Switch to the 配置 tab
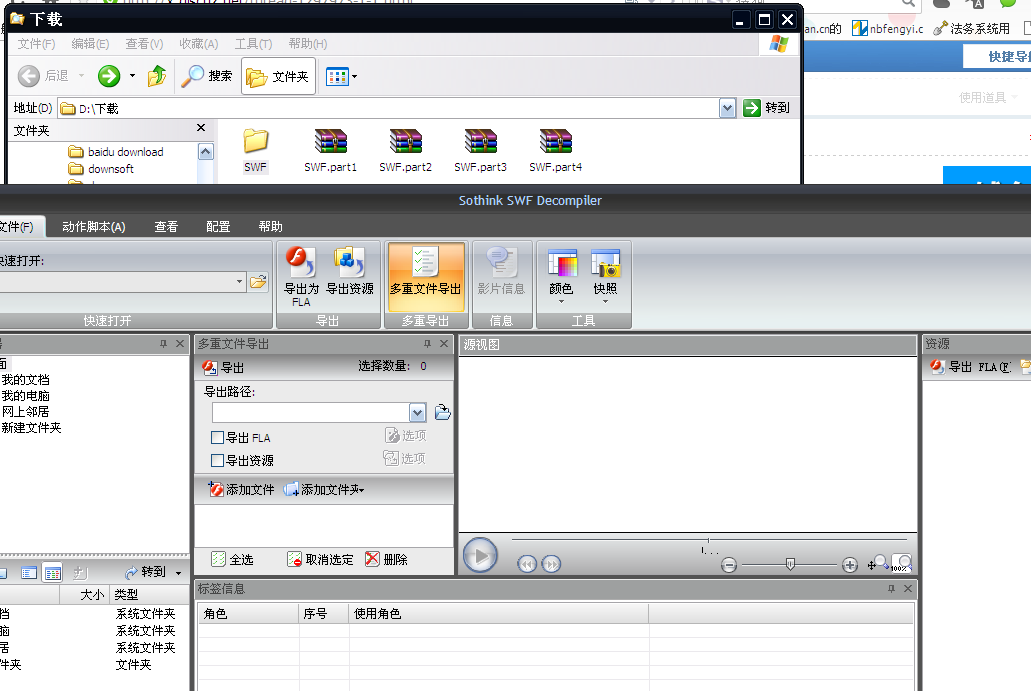Viewport: 1031px width, 691px height. (218, 227)
